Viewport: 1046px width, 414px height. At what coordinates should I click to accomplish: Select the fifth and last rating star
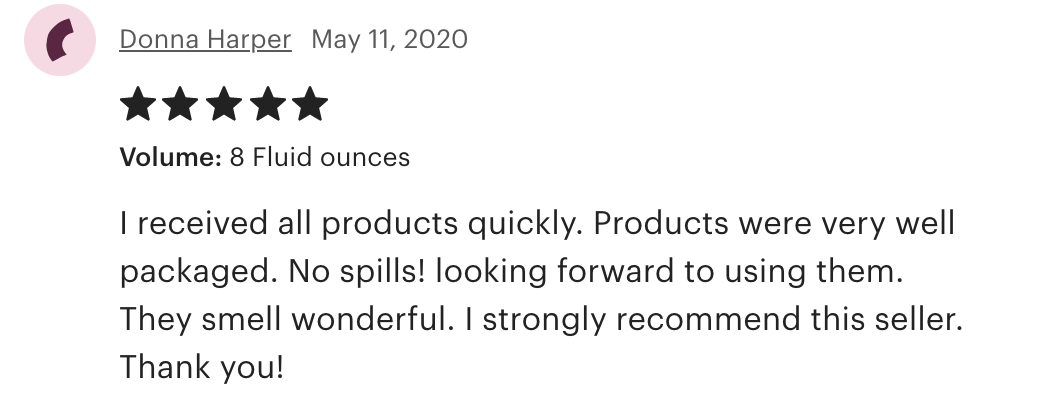tap(309, 104)
